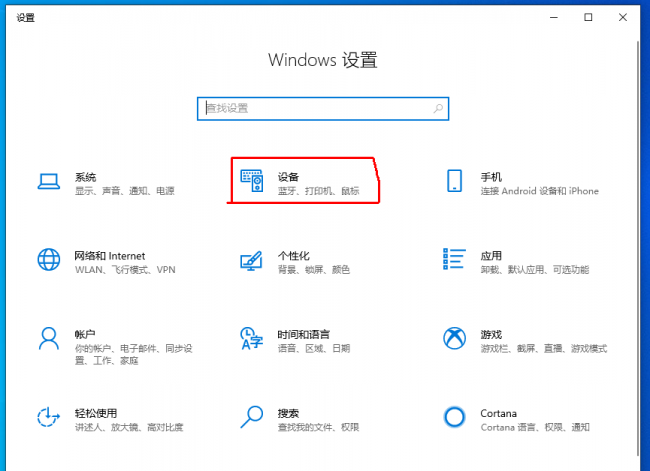The width and height of the screenshot is (650, 471).
Task: Click the text 游戏栏、截屏、直播、游戏模式
Action: (544, 348)
